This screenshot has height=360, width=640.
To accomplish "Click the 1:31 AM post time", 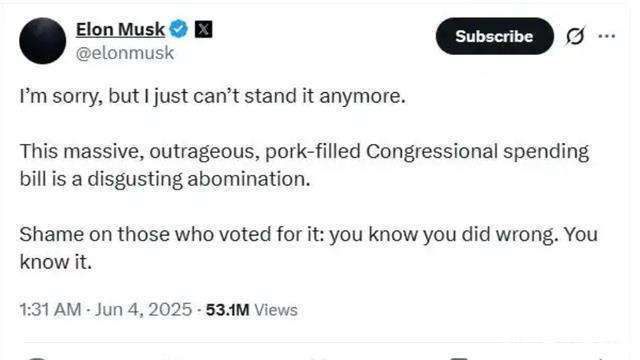I will tap(50, 309).
